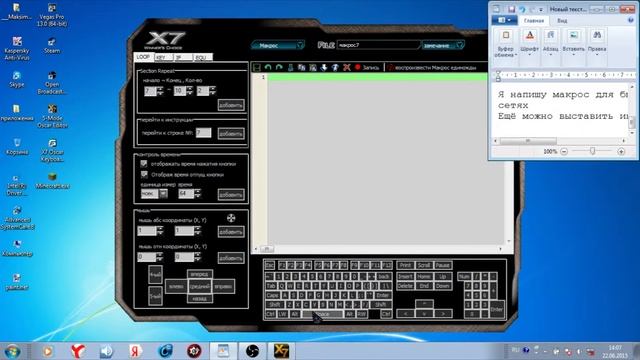Click the средний middle mouse button
This screenshot has height=360, width=640.
(200, 286)
